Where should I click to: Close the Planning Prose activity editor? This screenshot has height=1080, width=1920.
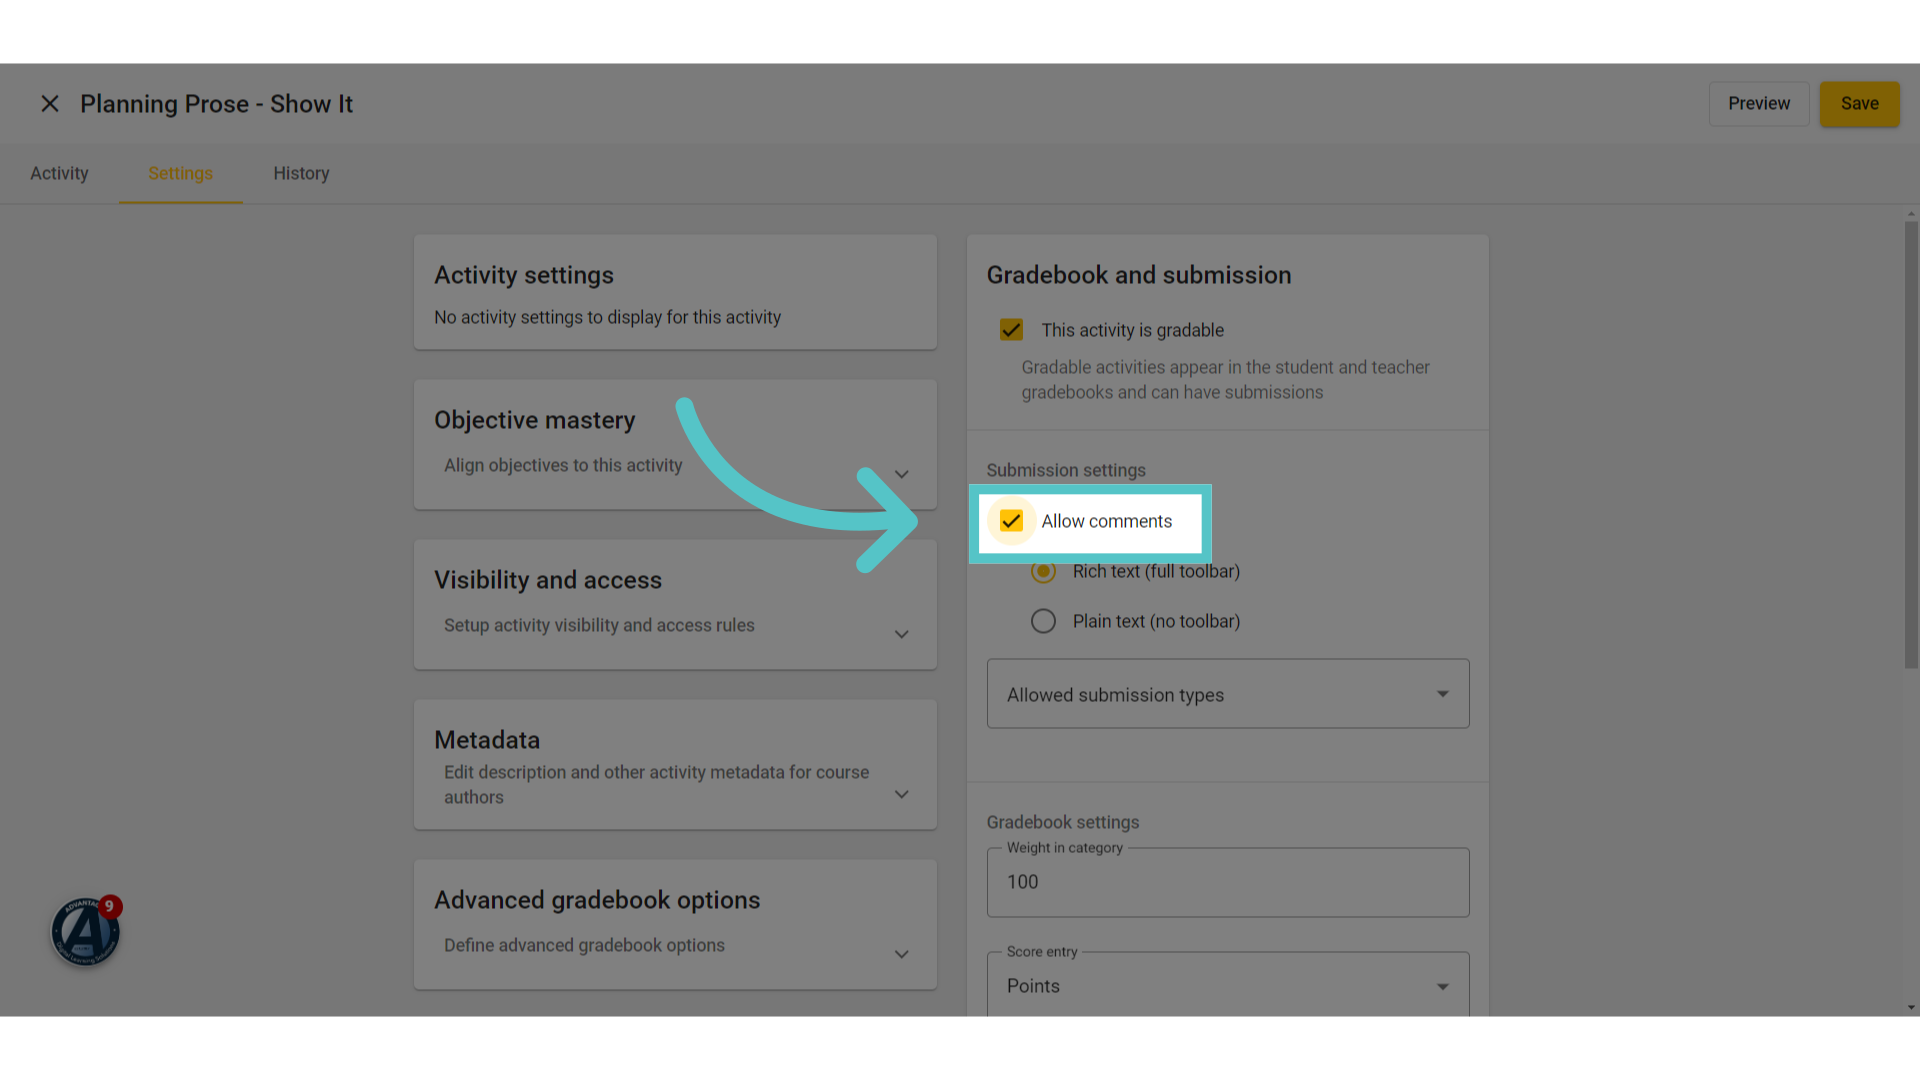[50, 104]
